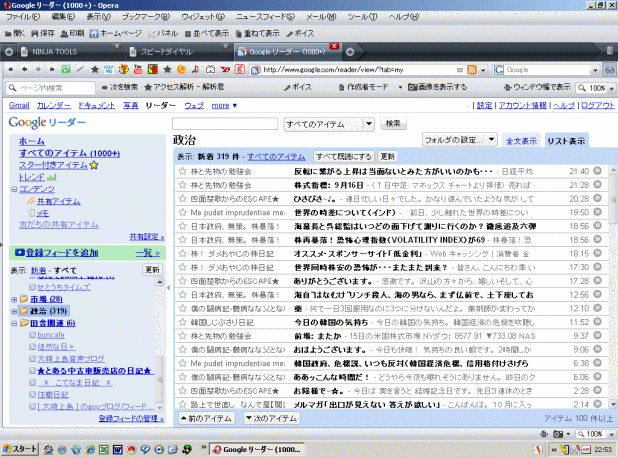The image size is (618, 458).
Task: Click 作成者モード author mode icon
Action: pos(342,87)
